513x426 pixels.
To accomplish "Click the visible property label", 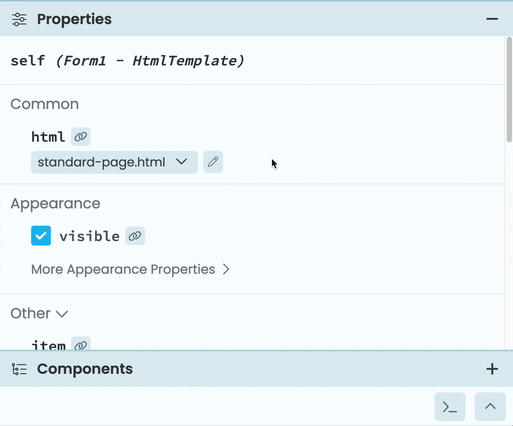I will tap(89, 236).
